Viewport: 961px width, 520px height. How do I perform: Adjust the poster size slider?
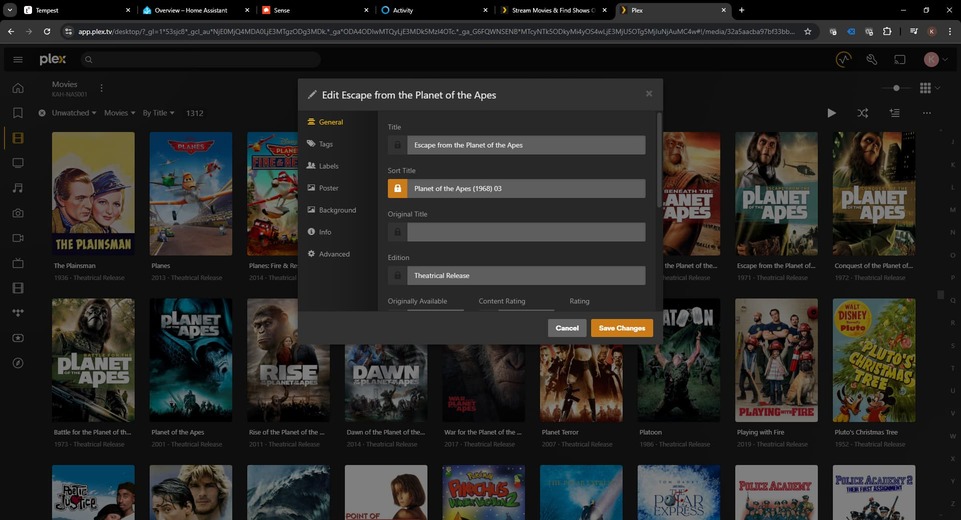pos(896,88)
